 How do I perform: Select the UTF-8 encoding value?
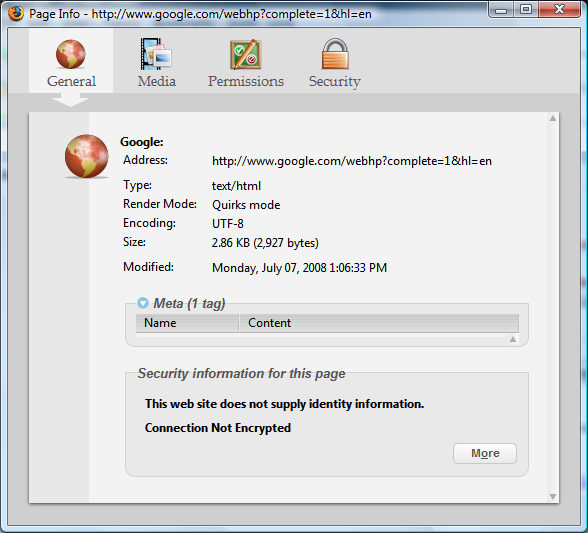[228, 224]
